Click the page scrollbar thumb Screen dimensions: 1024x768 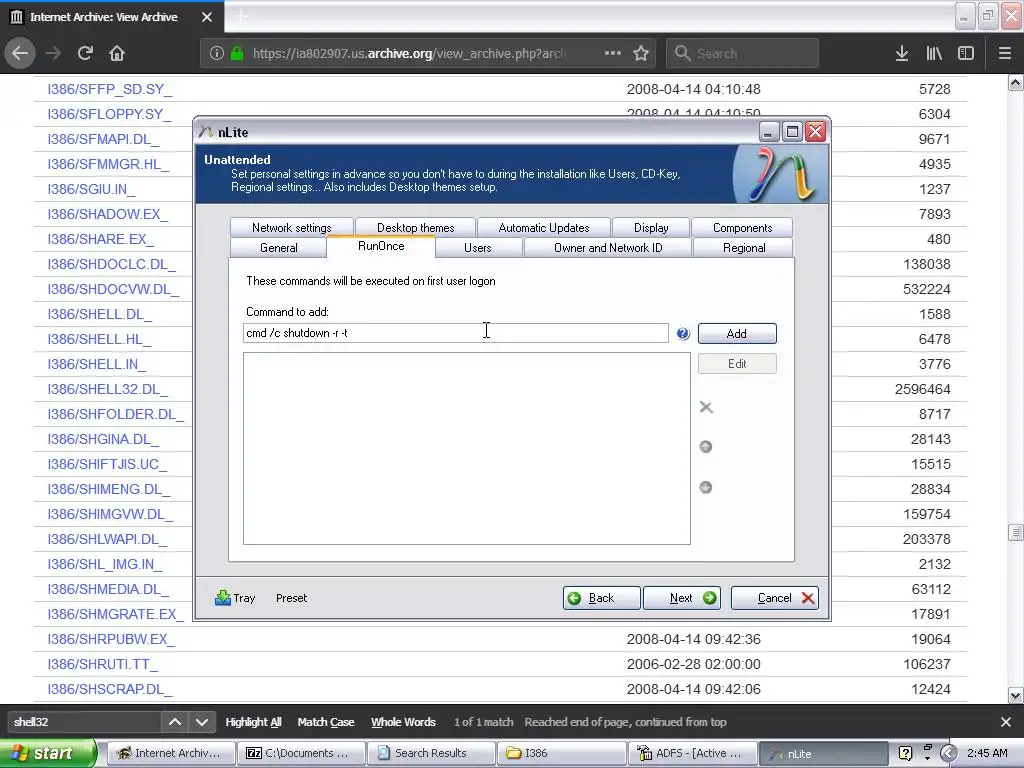click(1016, 532)
